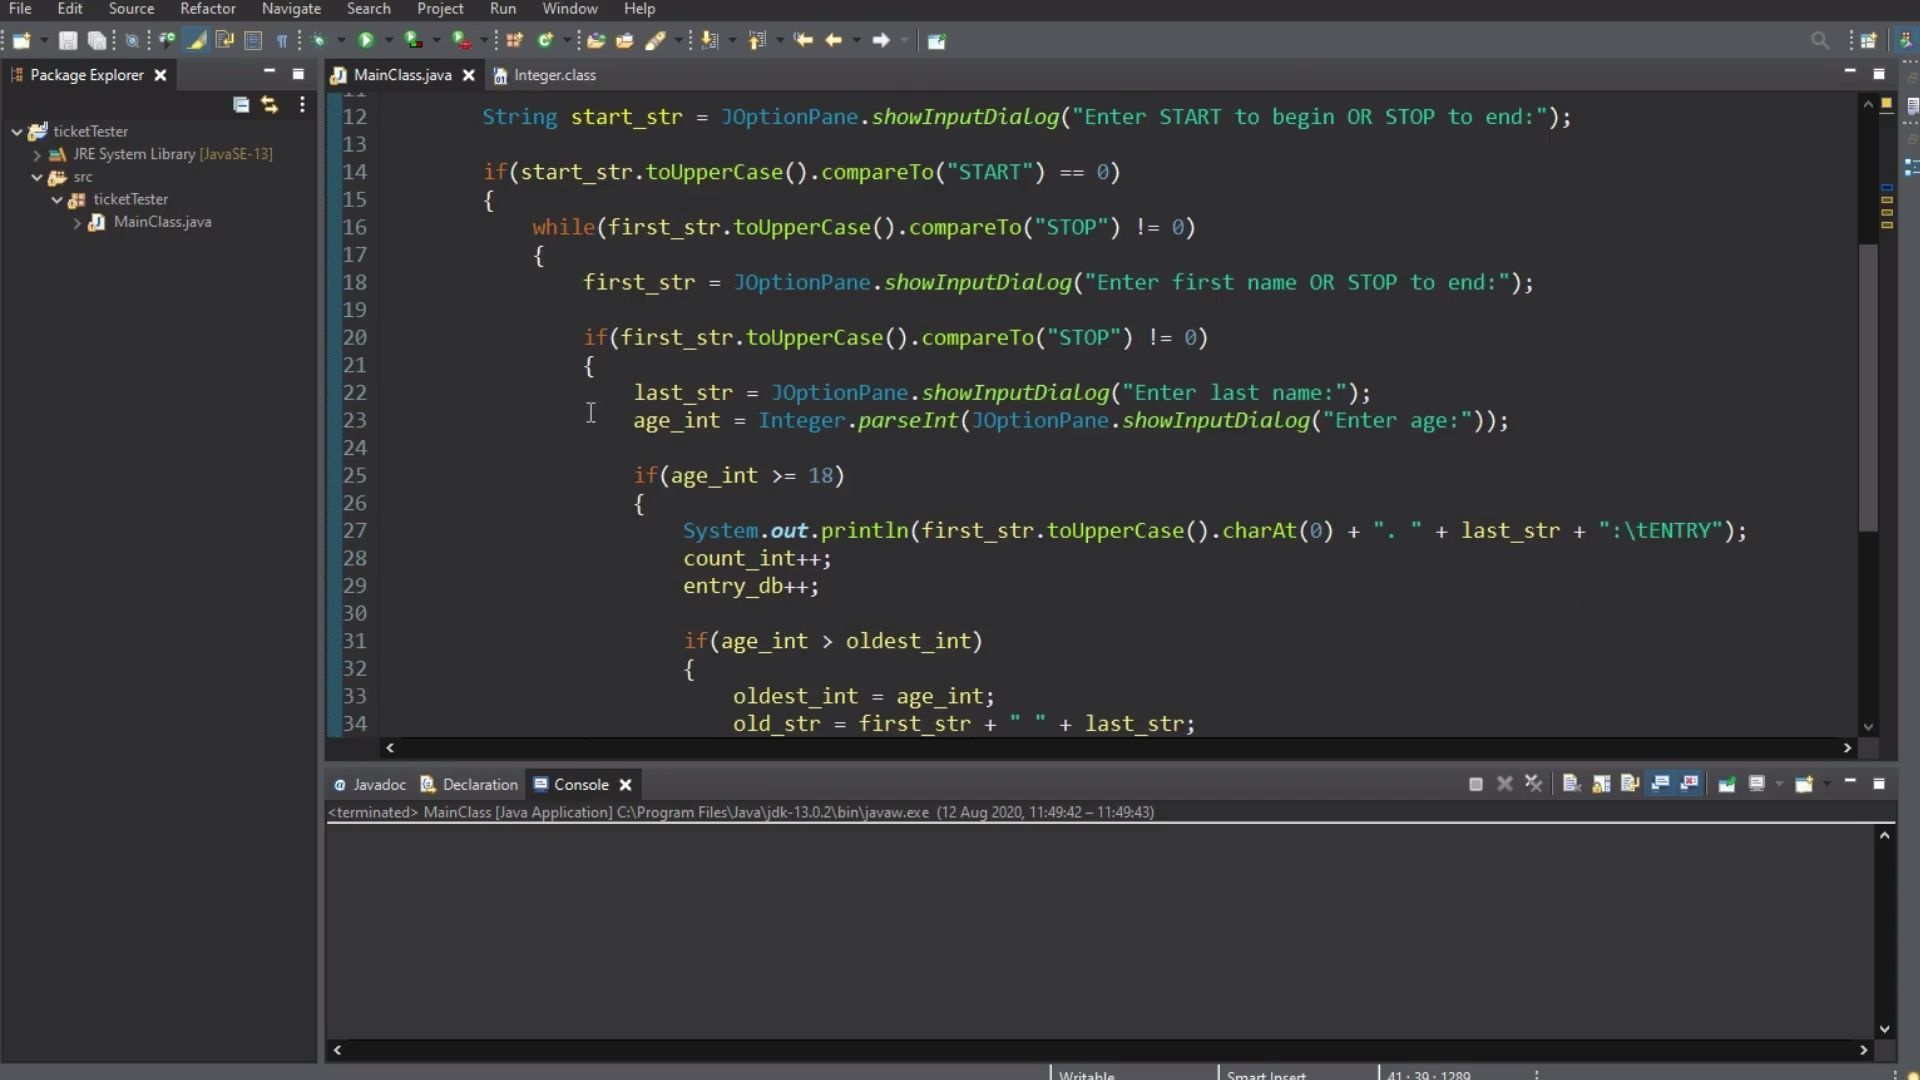Screen dimensions: 1920x1080
Task: Toggle Show Whitespace Characters pilcrow button
Action: 282,41
